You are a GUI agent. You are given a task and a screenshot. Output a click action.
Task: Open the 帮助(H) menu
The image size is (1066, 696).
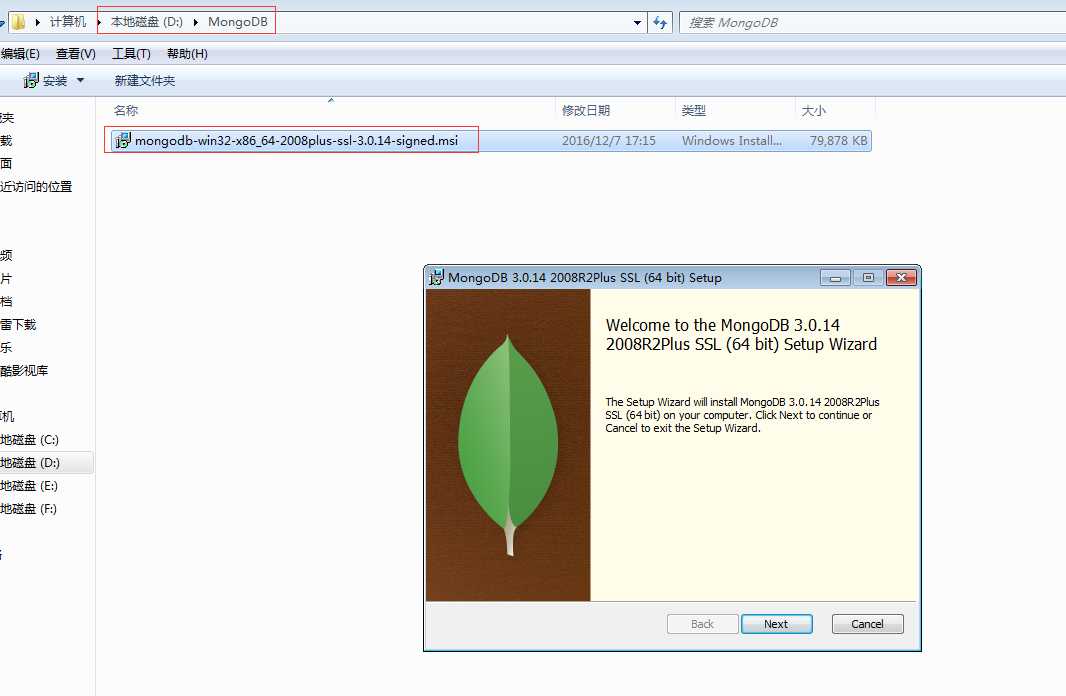[187, 54]
